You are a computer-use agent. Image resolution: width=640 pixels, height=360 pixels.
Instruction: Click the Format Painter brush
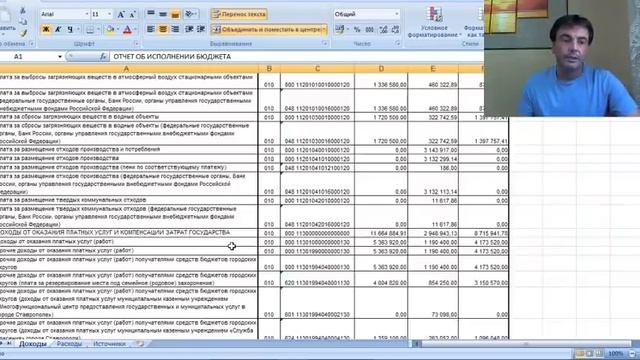pos(23,33)
